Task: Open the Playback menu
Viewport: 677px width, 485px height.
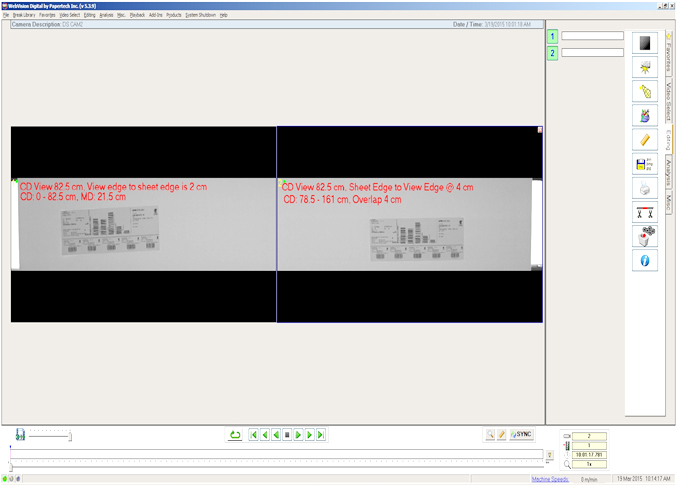Action: pos(137,15)
